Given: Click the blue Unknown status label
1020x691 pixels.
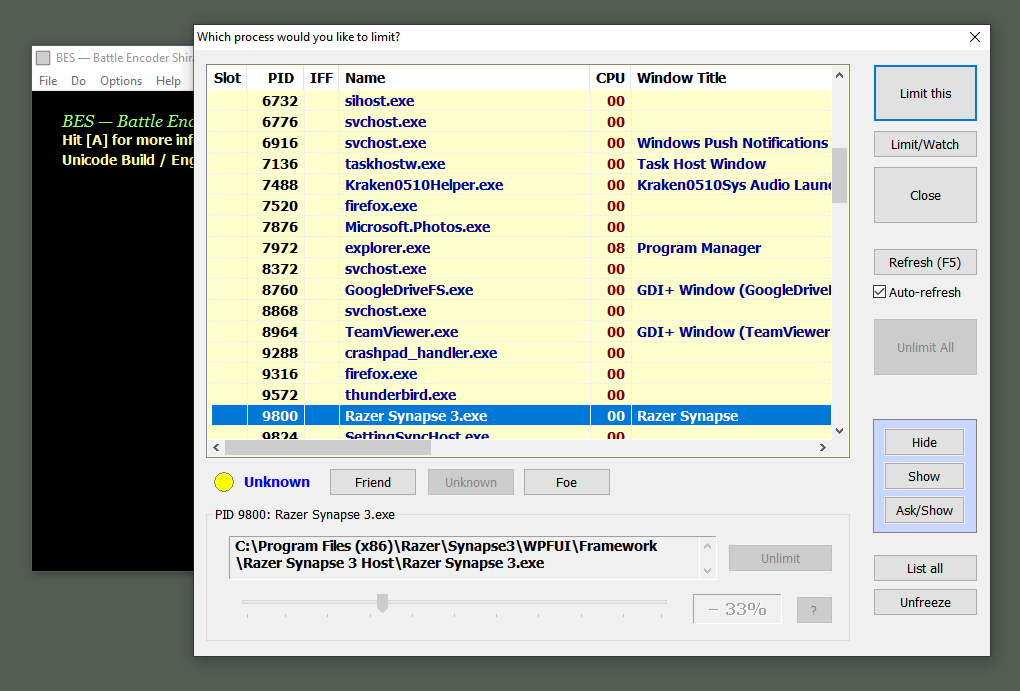Looking at the screenshot, I should (276, 481).
